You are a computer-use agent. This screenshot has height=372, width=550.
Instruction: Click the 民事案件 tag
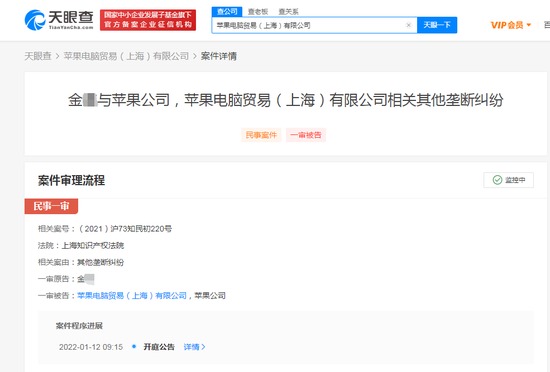261,135
